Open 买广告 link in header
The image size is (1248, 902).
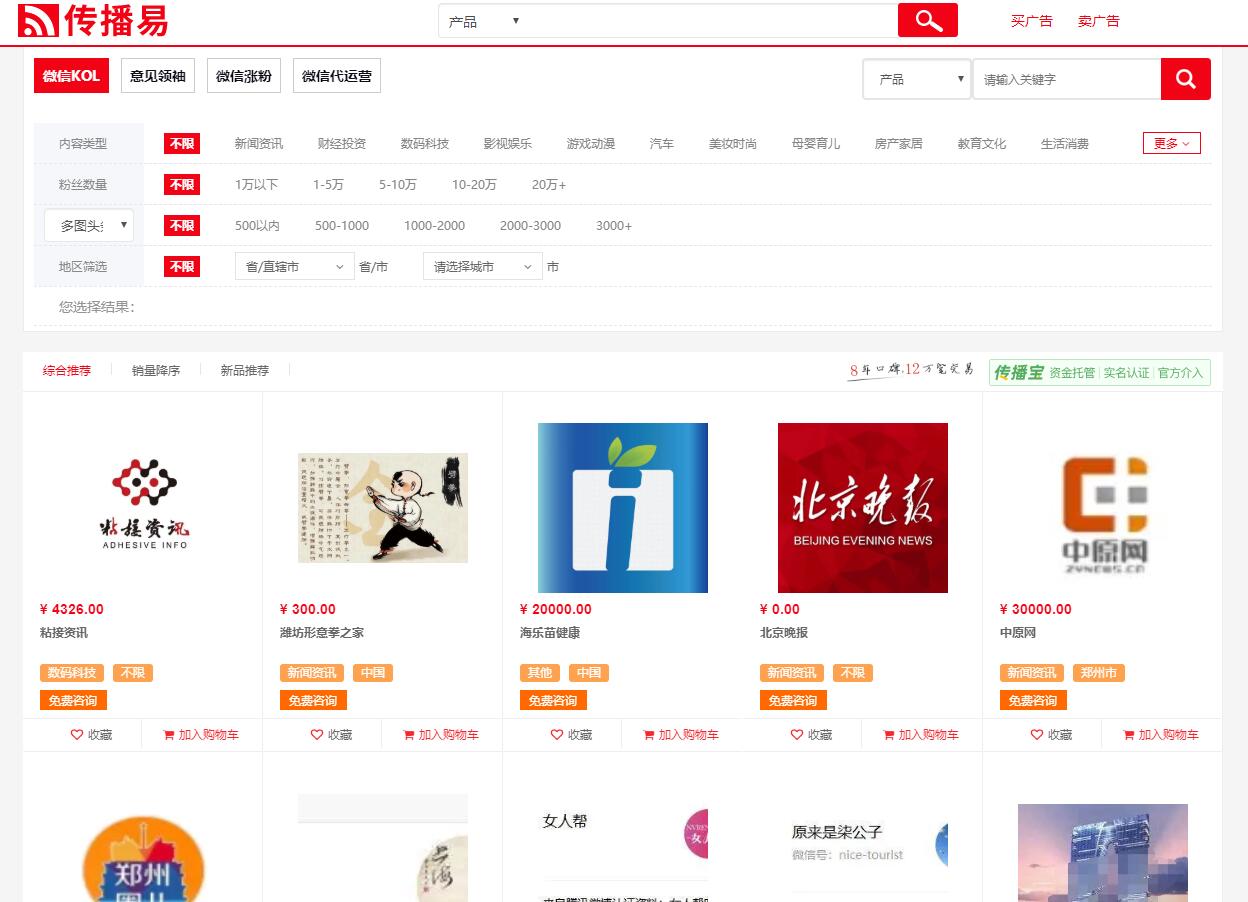click(x=1031, y=21)
